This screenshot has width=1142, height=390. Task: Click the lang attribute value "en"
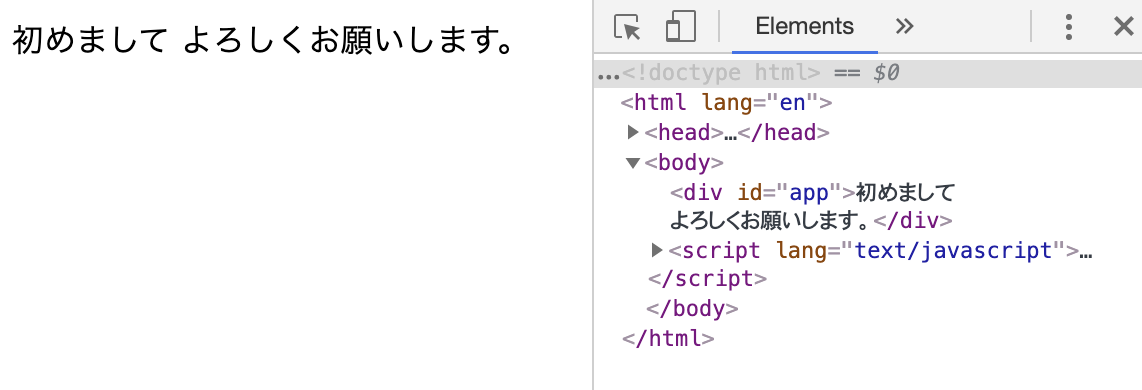click(792, 103)
